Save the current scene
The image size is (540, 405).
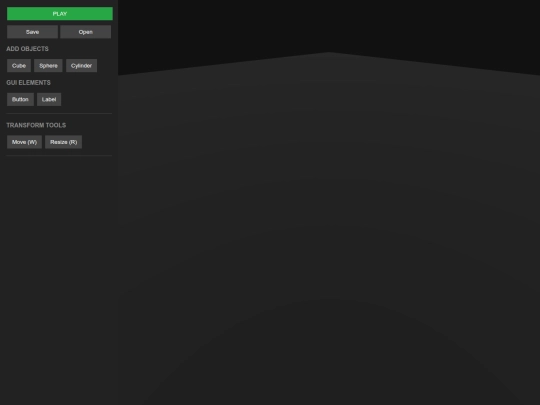point(32,32)
